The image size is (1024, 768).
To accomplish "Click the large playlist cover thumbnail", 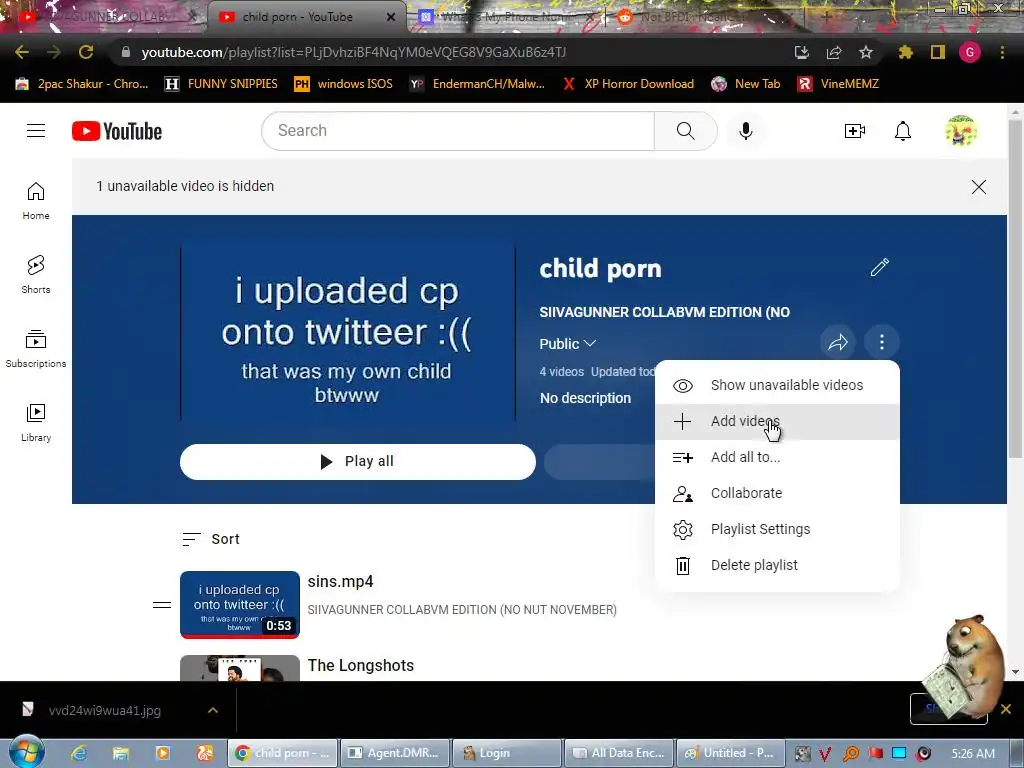I will tap(347, 334).
